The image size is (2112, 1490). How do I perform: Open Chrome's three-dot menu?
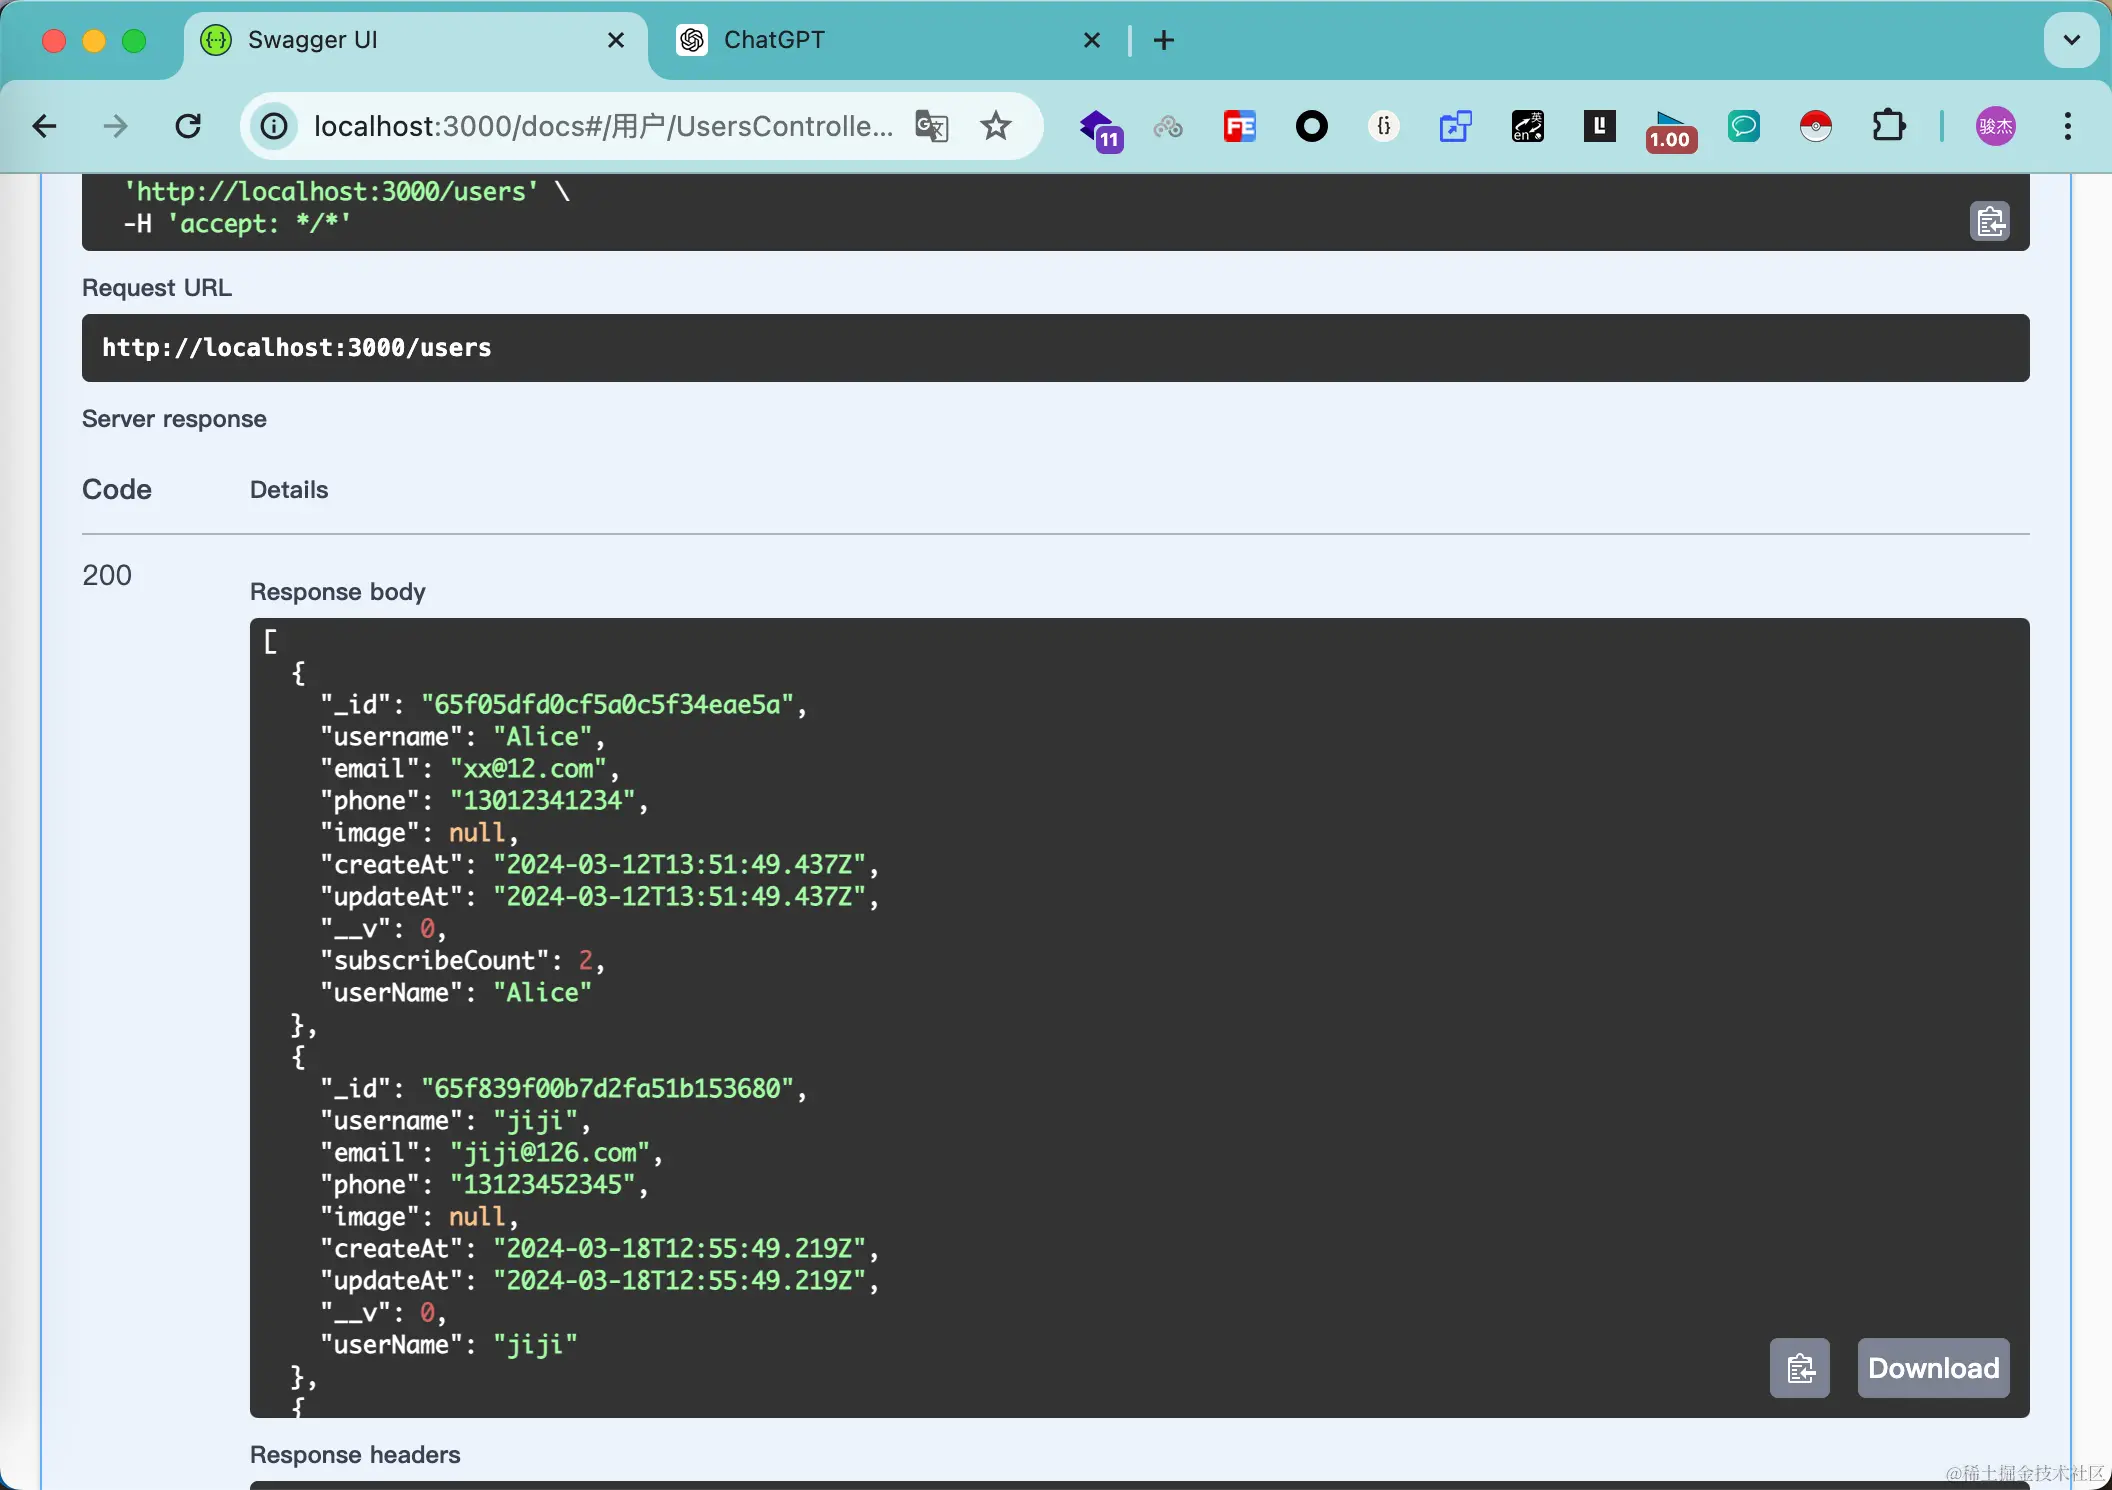2067,126
